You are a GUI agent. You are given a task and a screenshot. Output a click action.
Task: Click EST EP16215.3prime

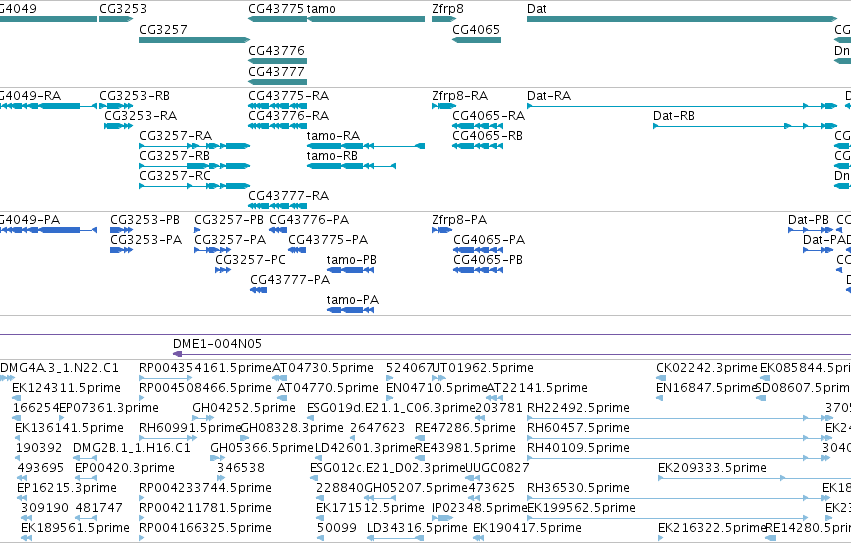click(x=67, y=488)
